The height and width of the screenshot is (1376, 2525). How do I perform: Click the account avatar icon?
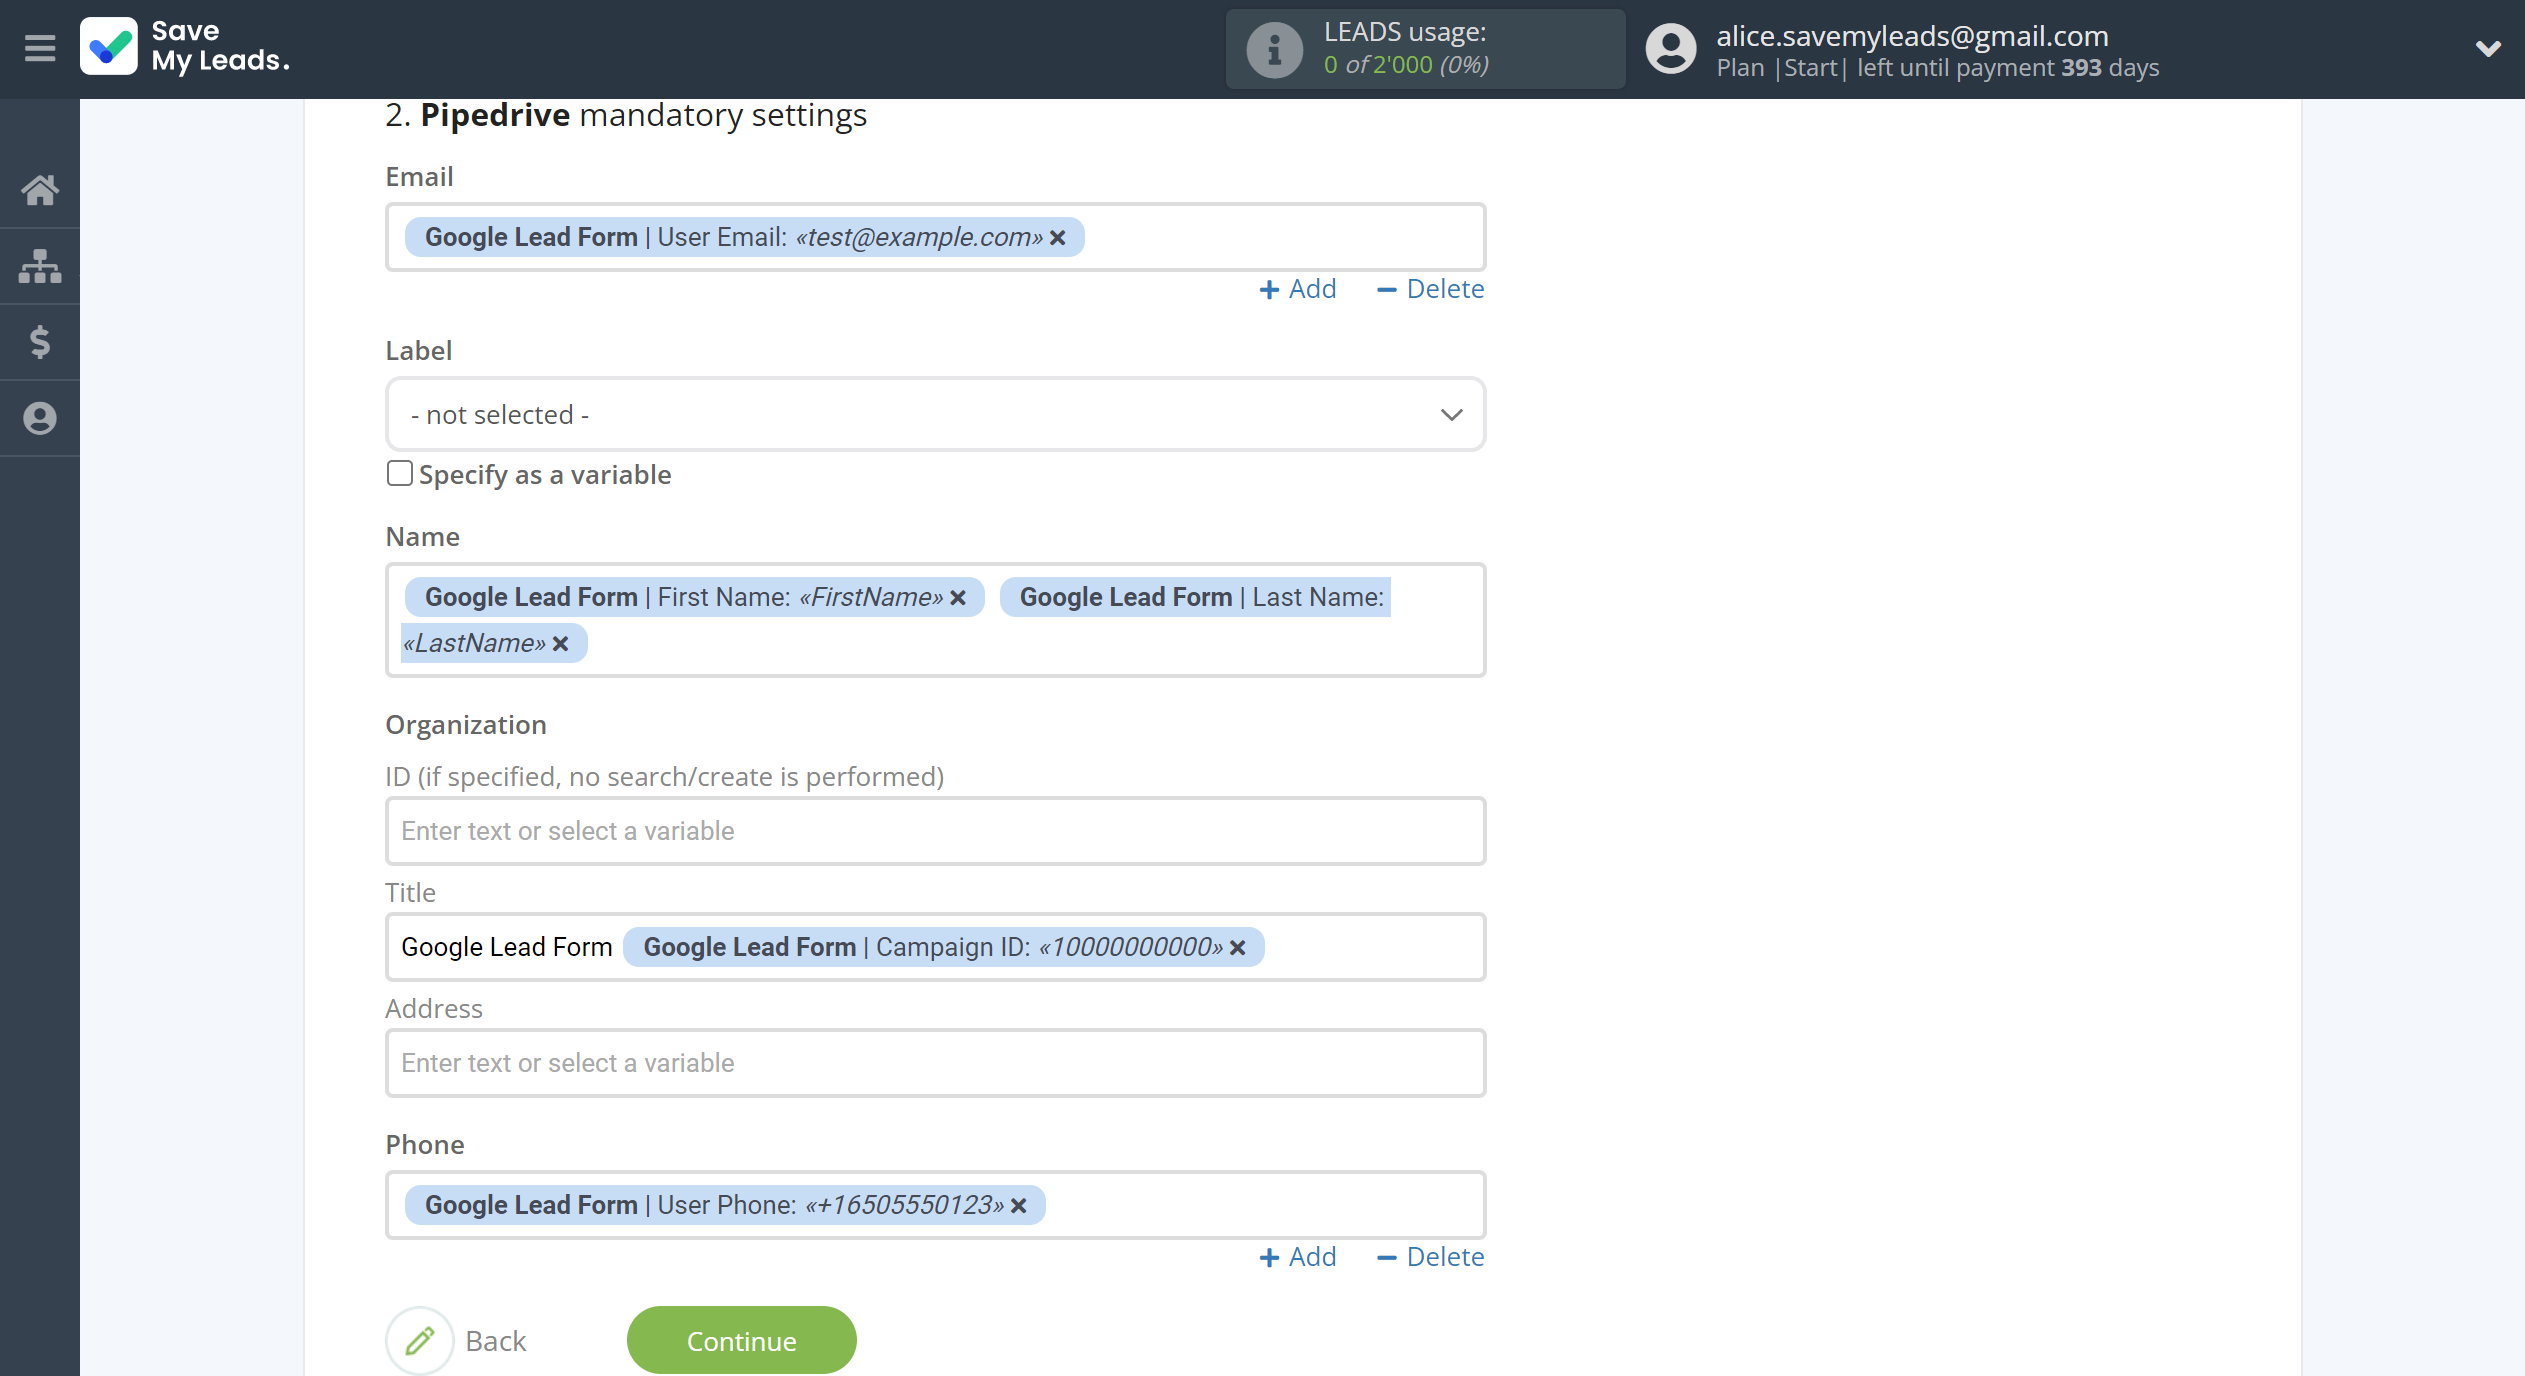[1671, 49]
